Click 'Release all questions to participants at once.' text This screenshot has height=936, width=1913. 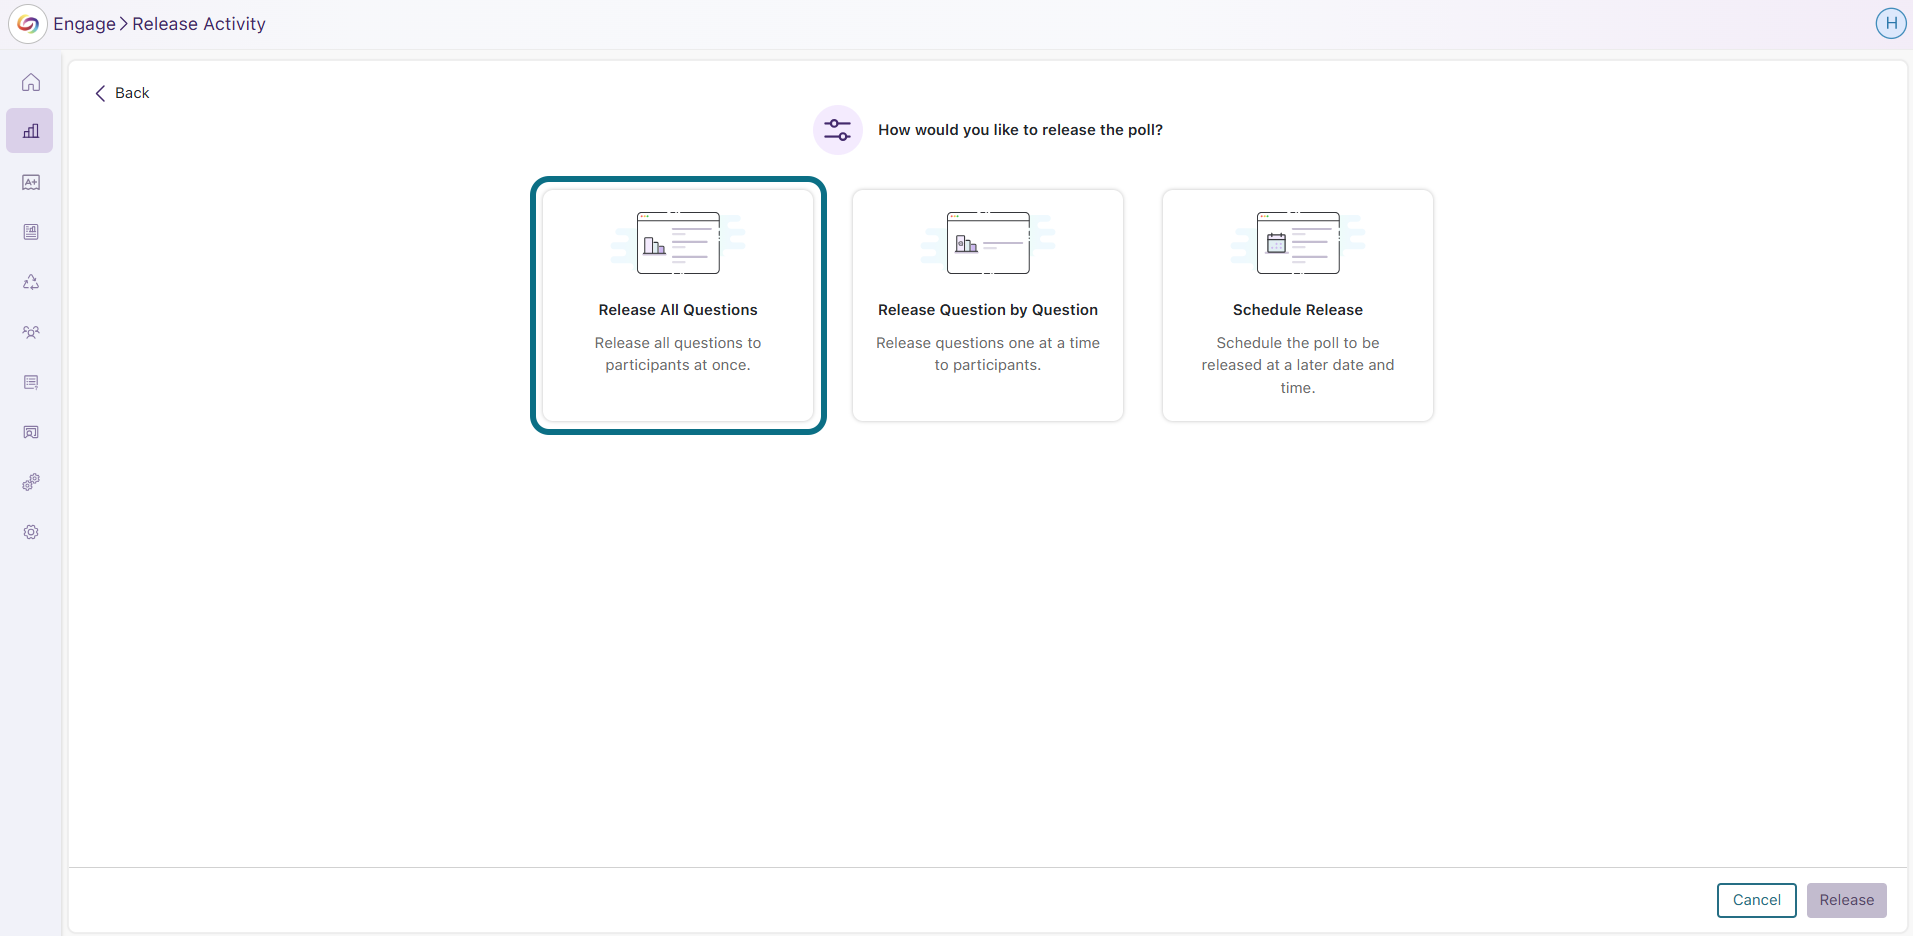(x=678, y=354)
